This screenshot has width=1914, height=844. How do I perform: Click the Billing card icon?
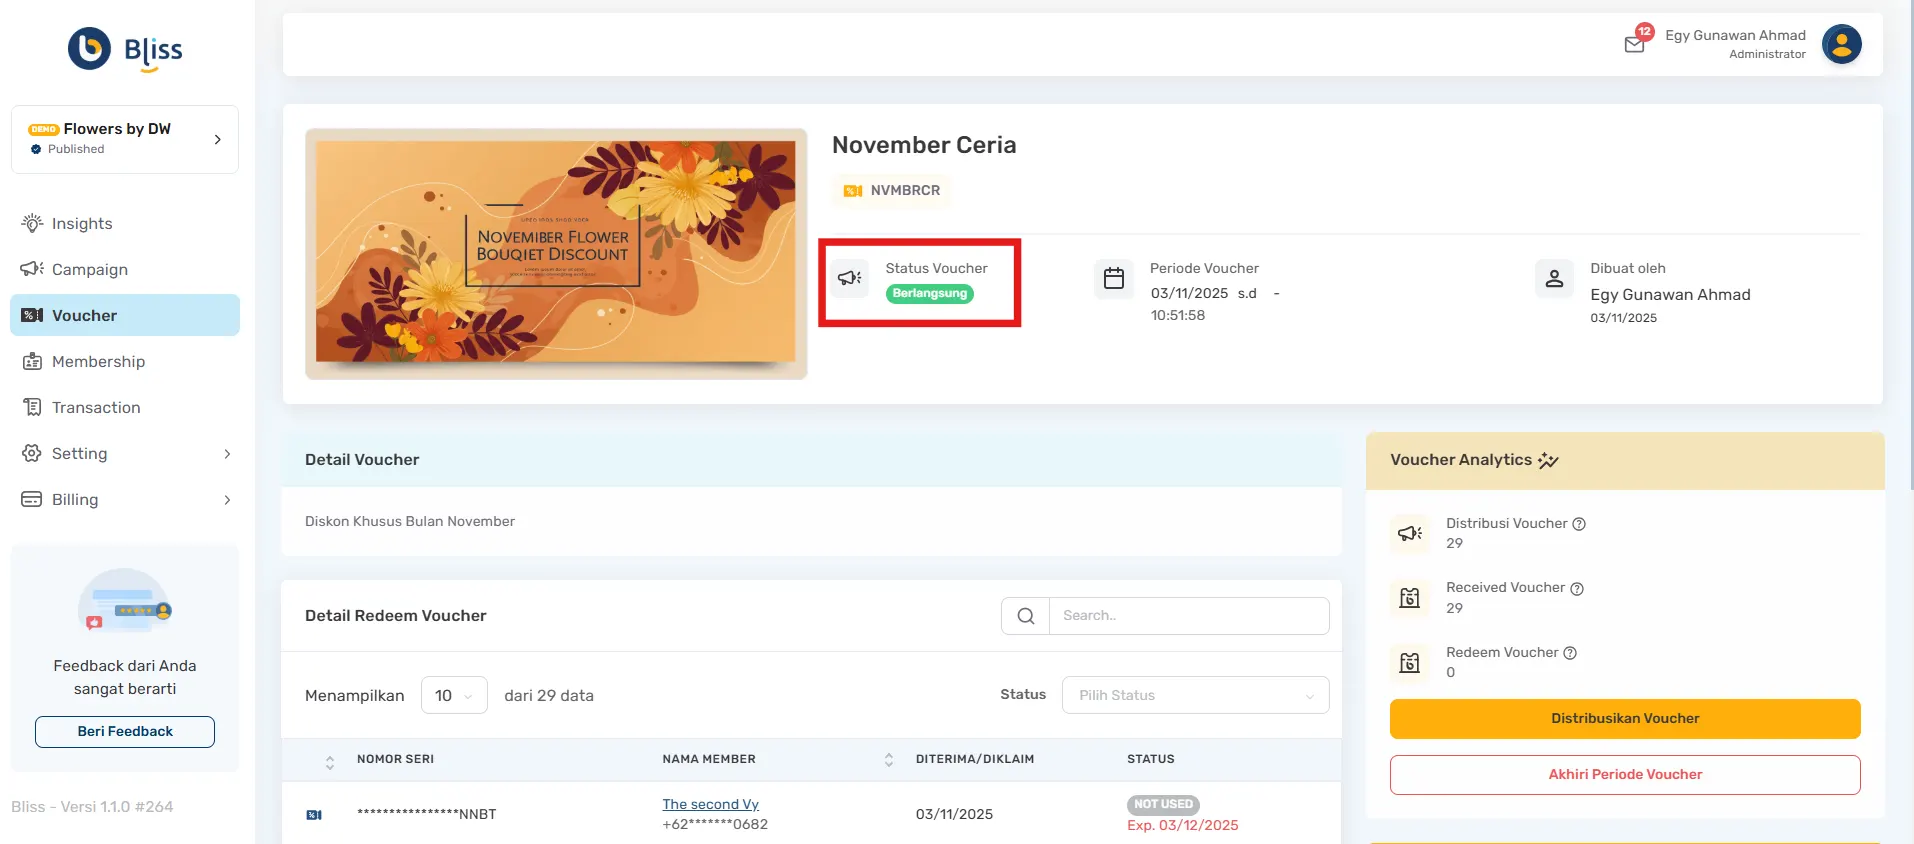32,499
